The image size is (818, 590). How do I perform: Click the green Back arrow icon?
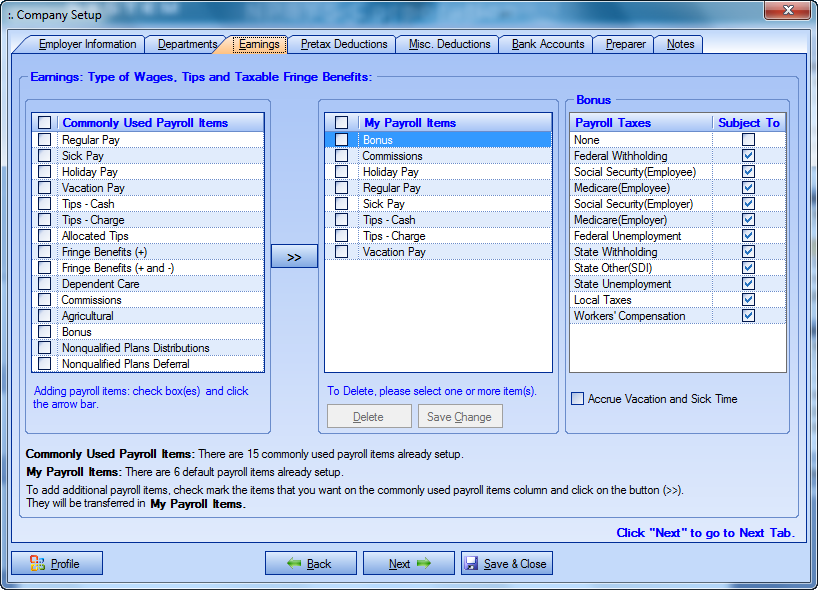pyautogui.click(x=294, y=563)
